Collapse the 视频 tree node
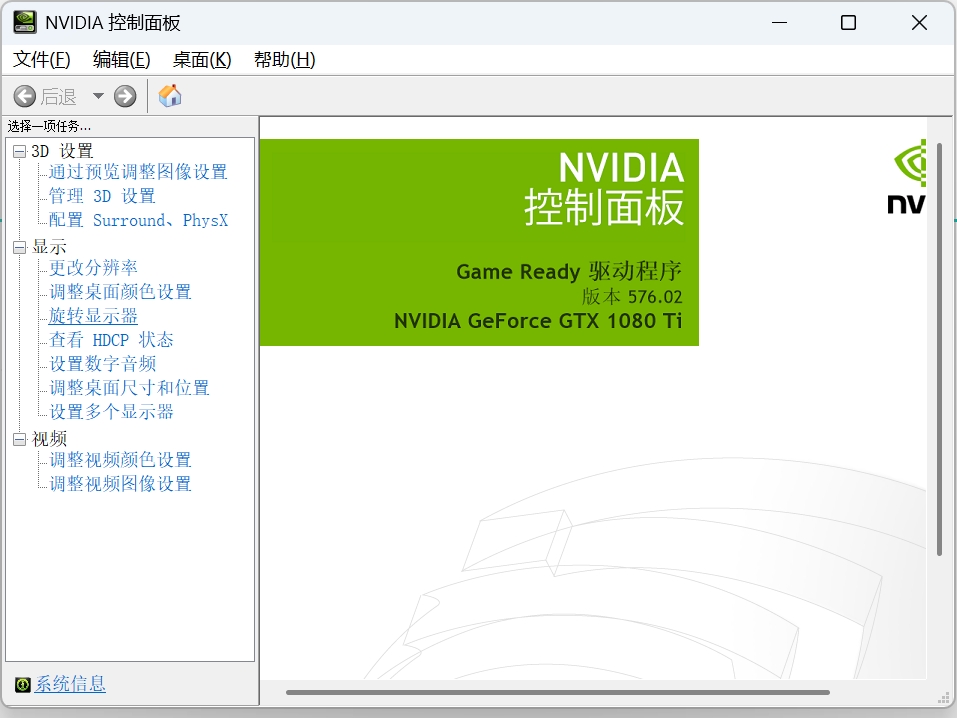The height and width of the screenshot is (718, 957). [x=19, y=439]
